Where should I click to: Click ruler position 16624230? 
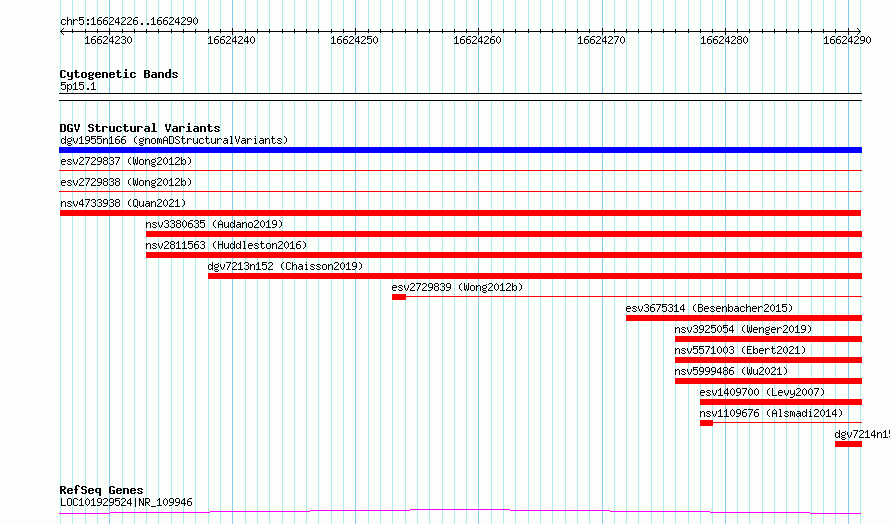(108, 40)
